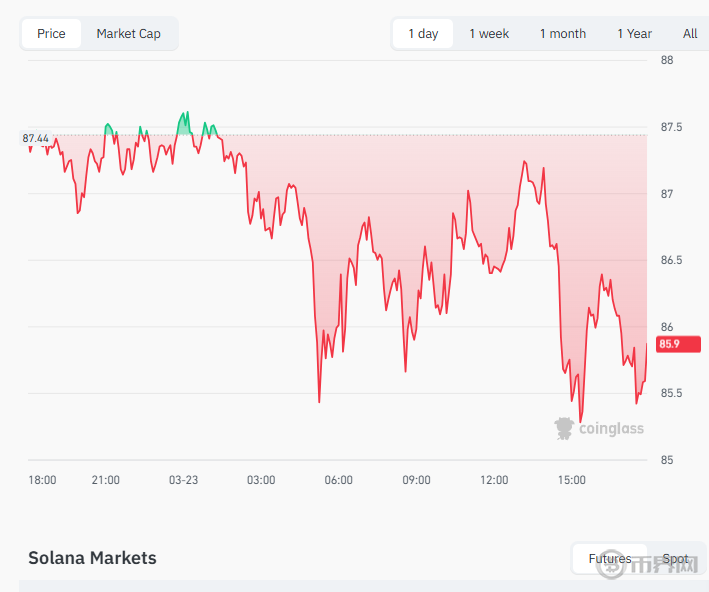Select the Price tab

51,33
